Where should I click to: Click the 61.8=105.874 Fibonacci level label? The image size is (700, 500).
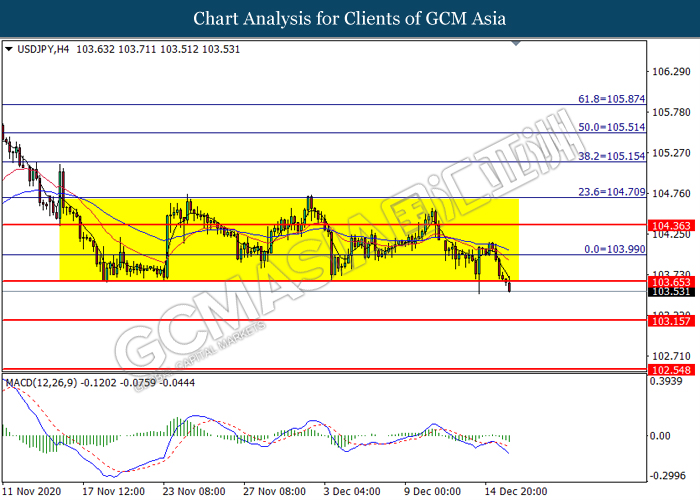point(612,99)
